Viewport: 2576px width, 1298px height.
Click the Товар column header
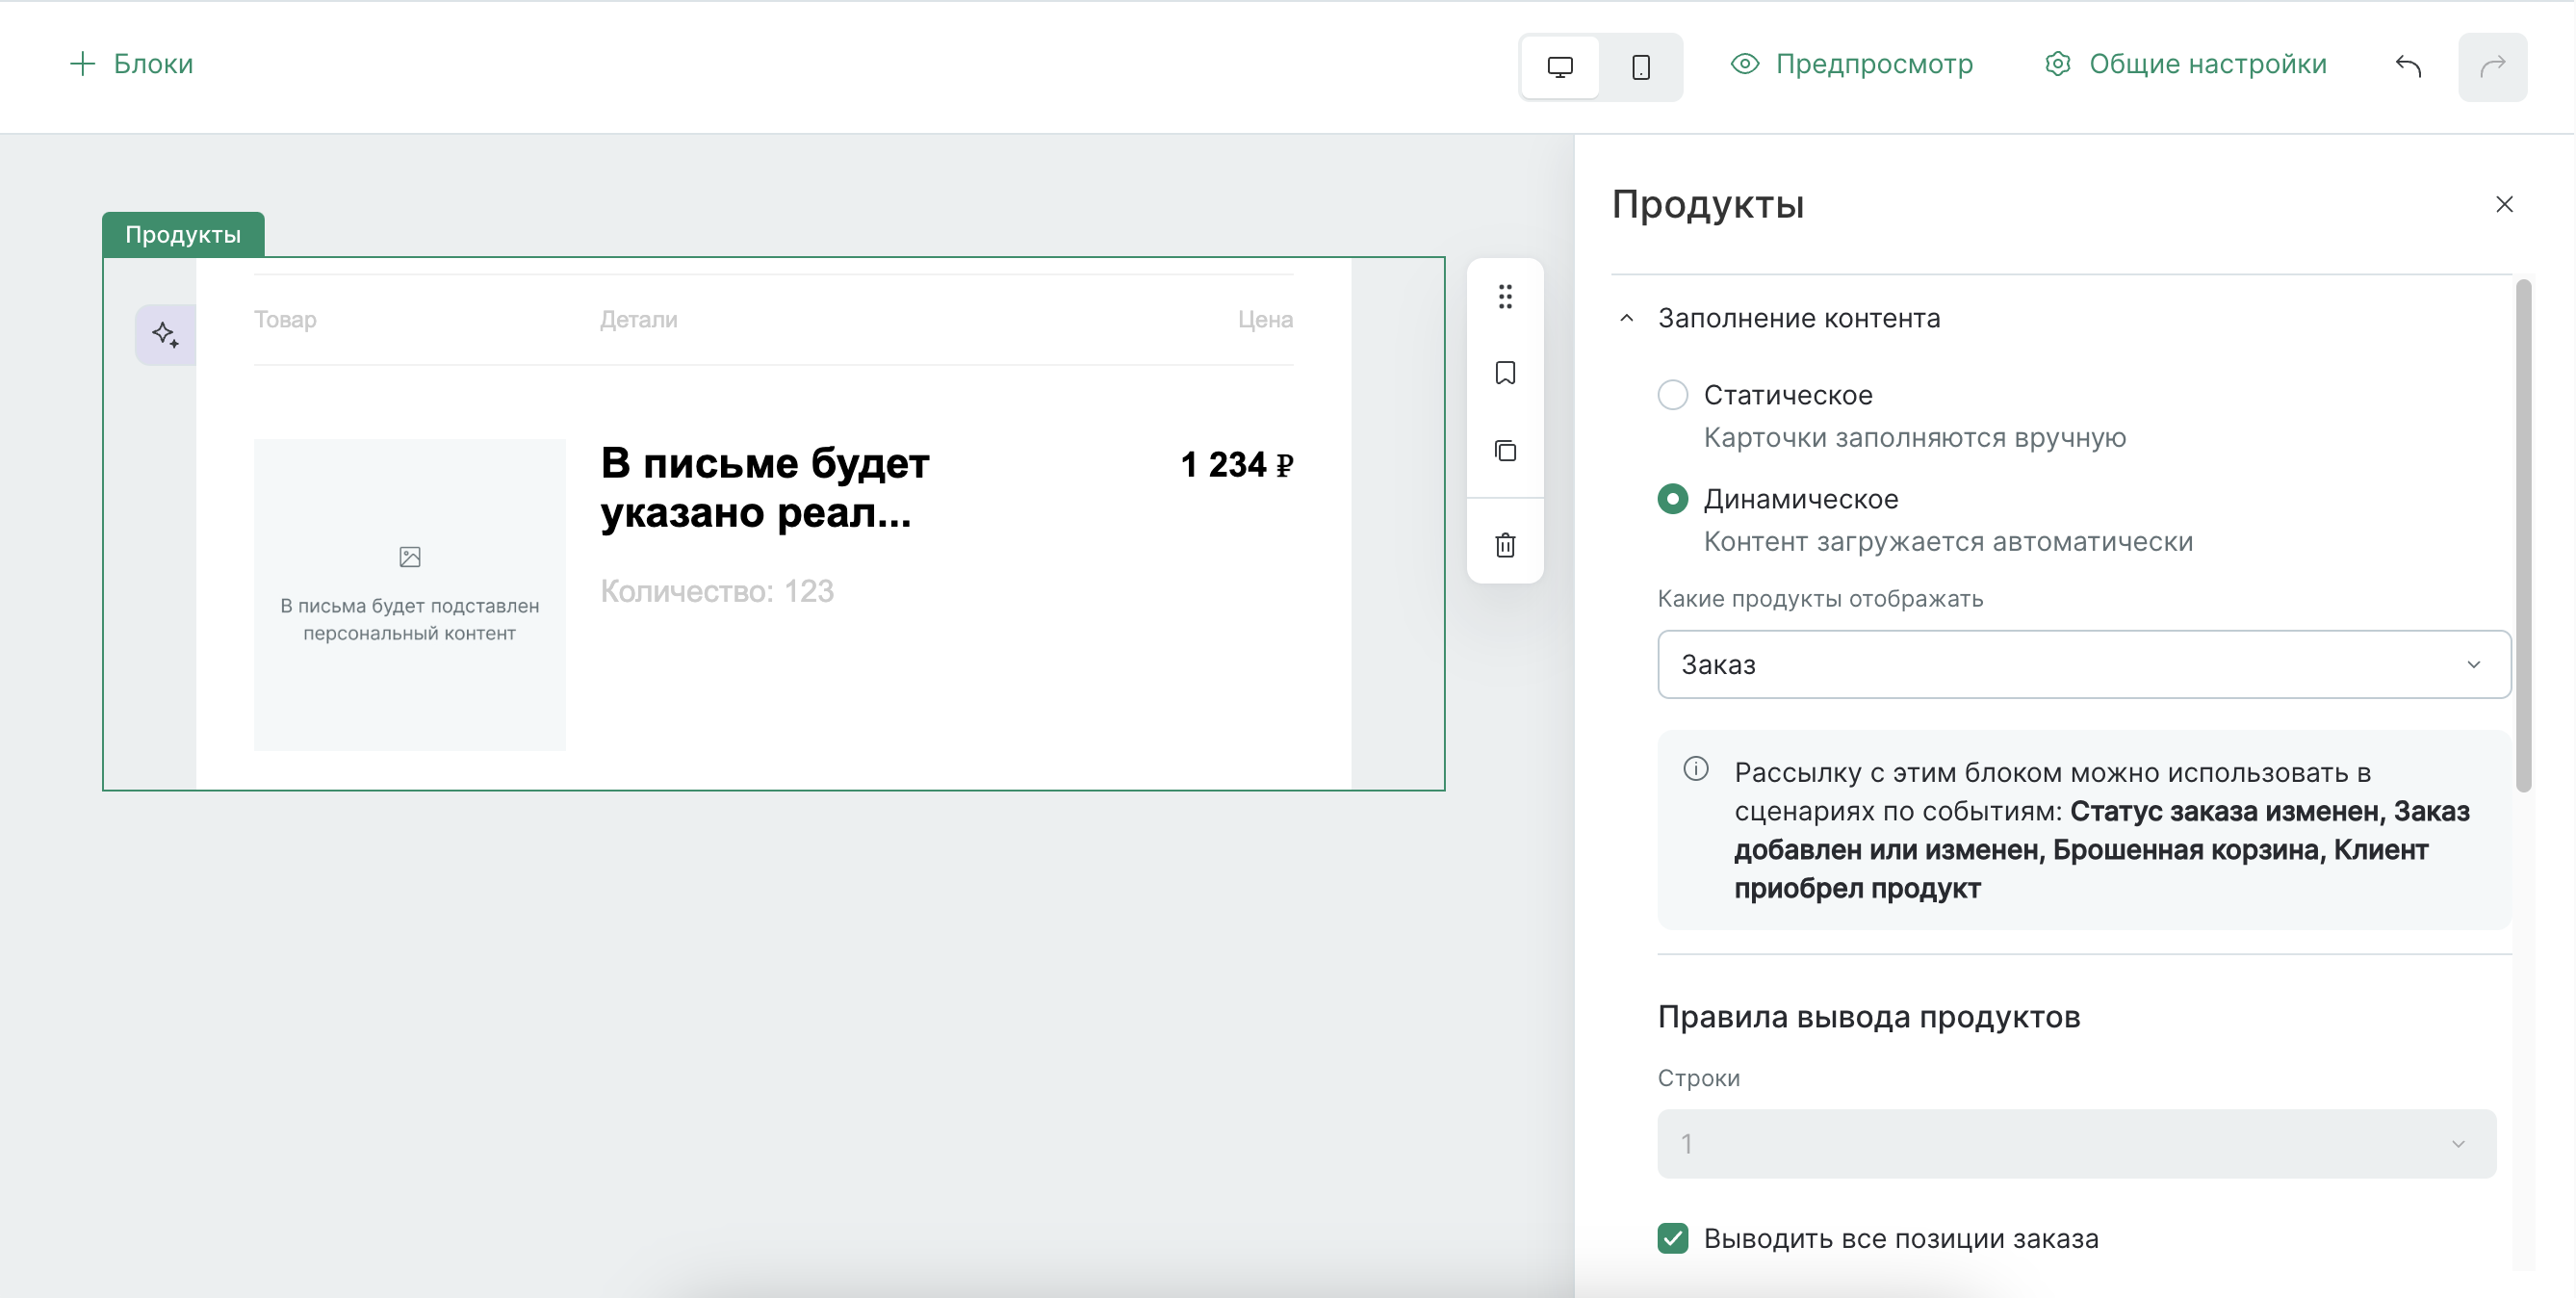[x=285, y=320]
